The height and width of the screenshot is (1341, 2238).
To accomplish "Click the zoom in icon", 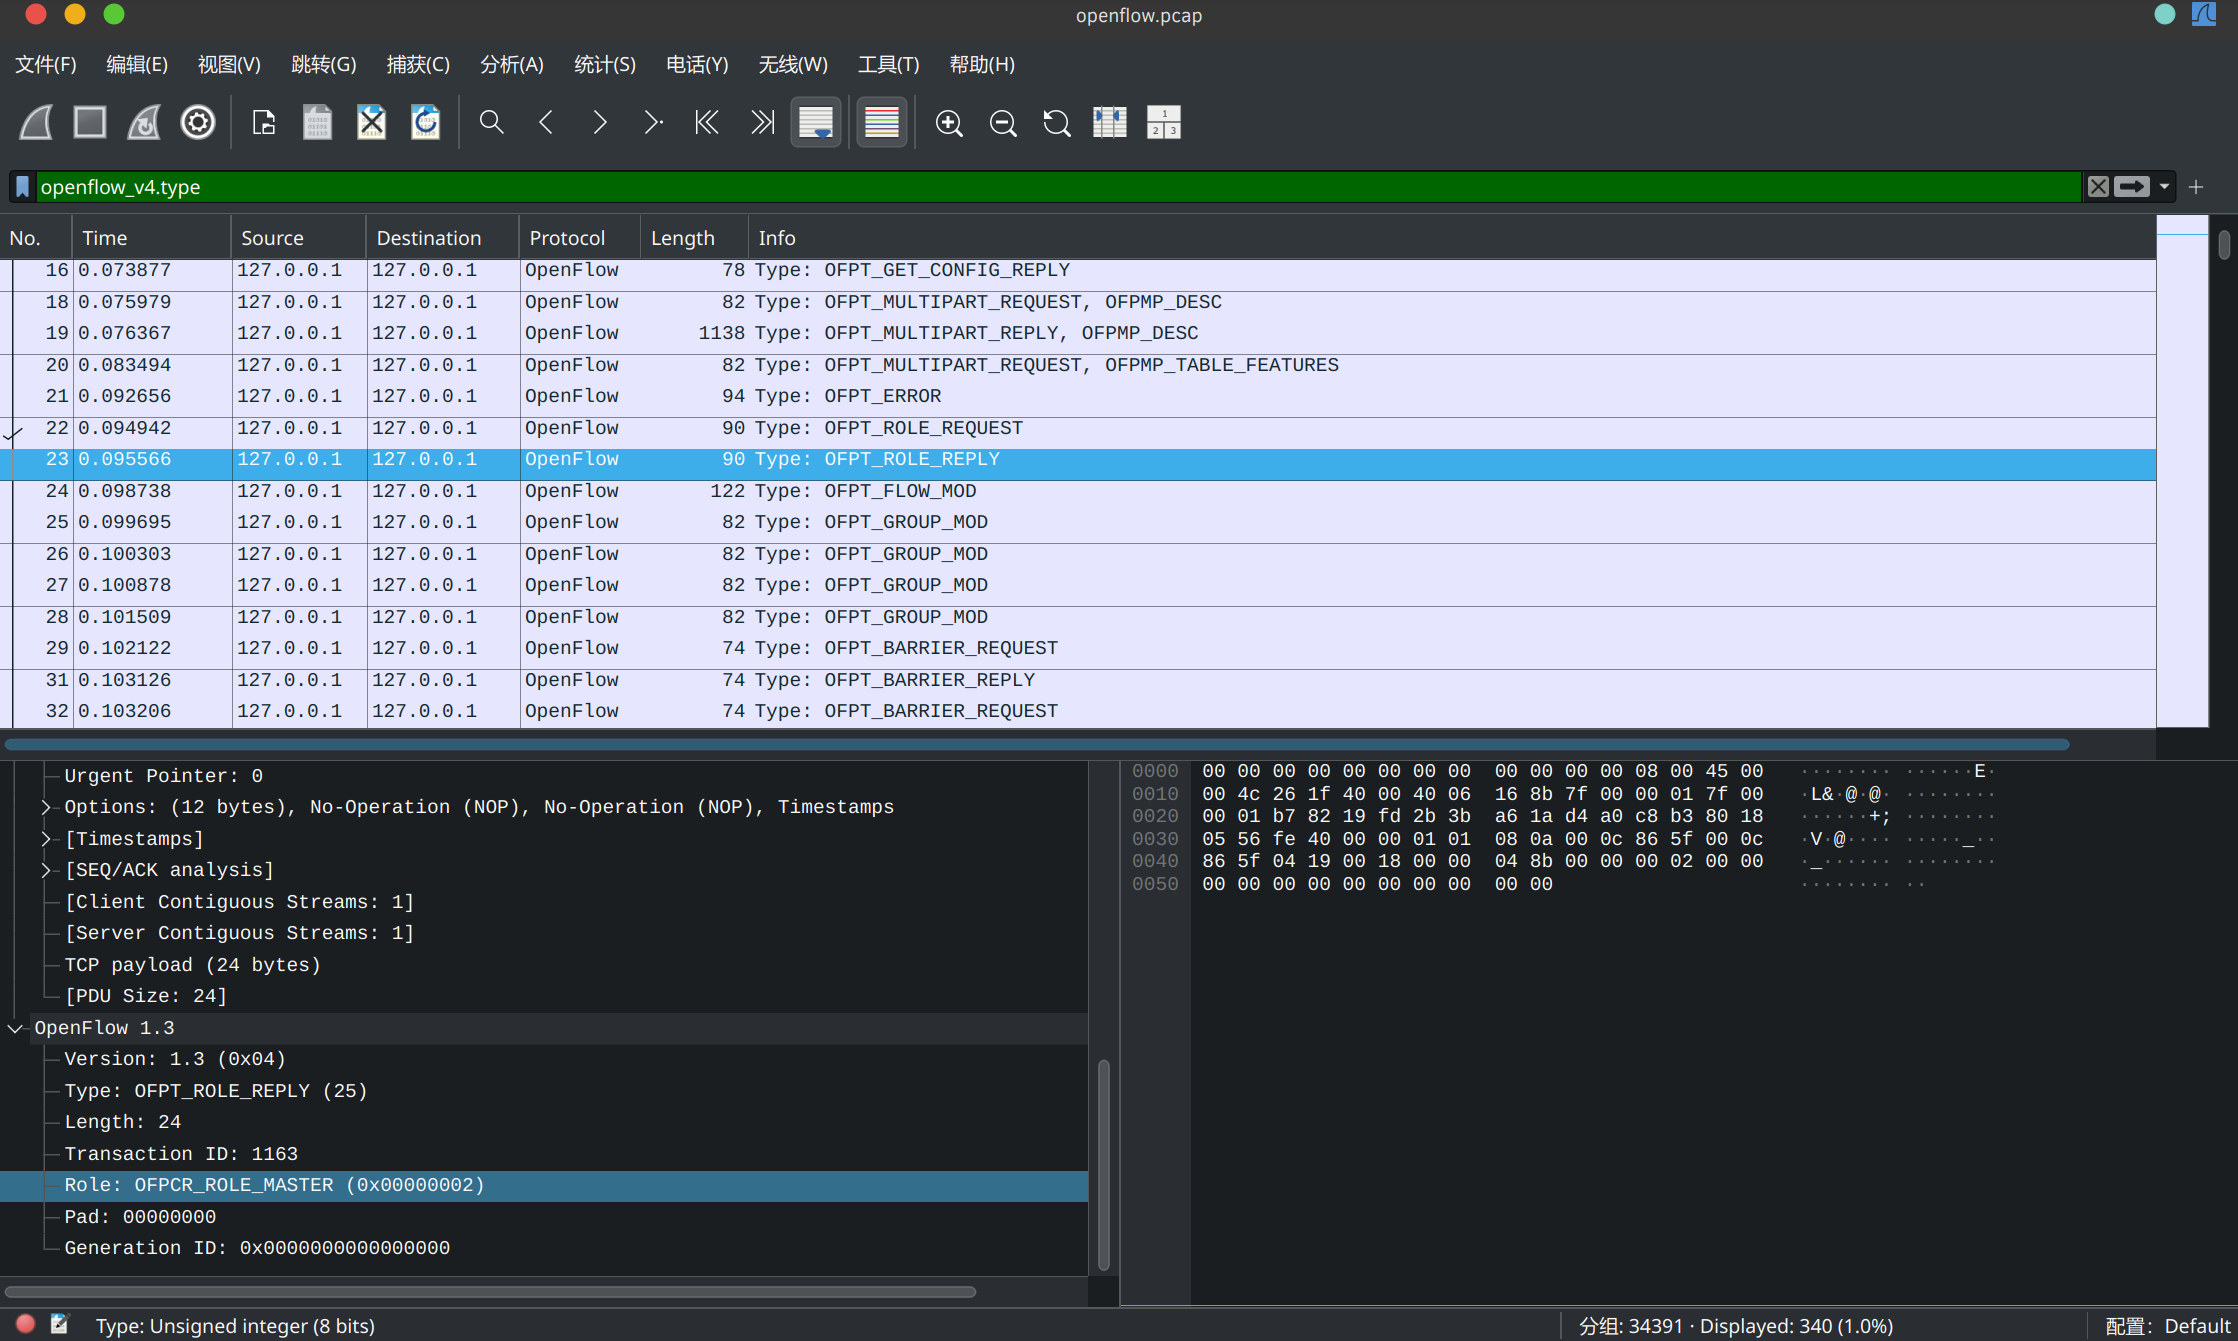I will pyautogui.click(x=948, y=123).
